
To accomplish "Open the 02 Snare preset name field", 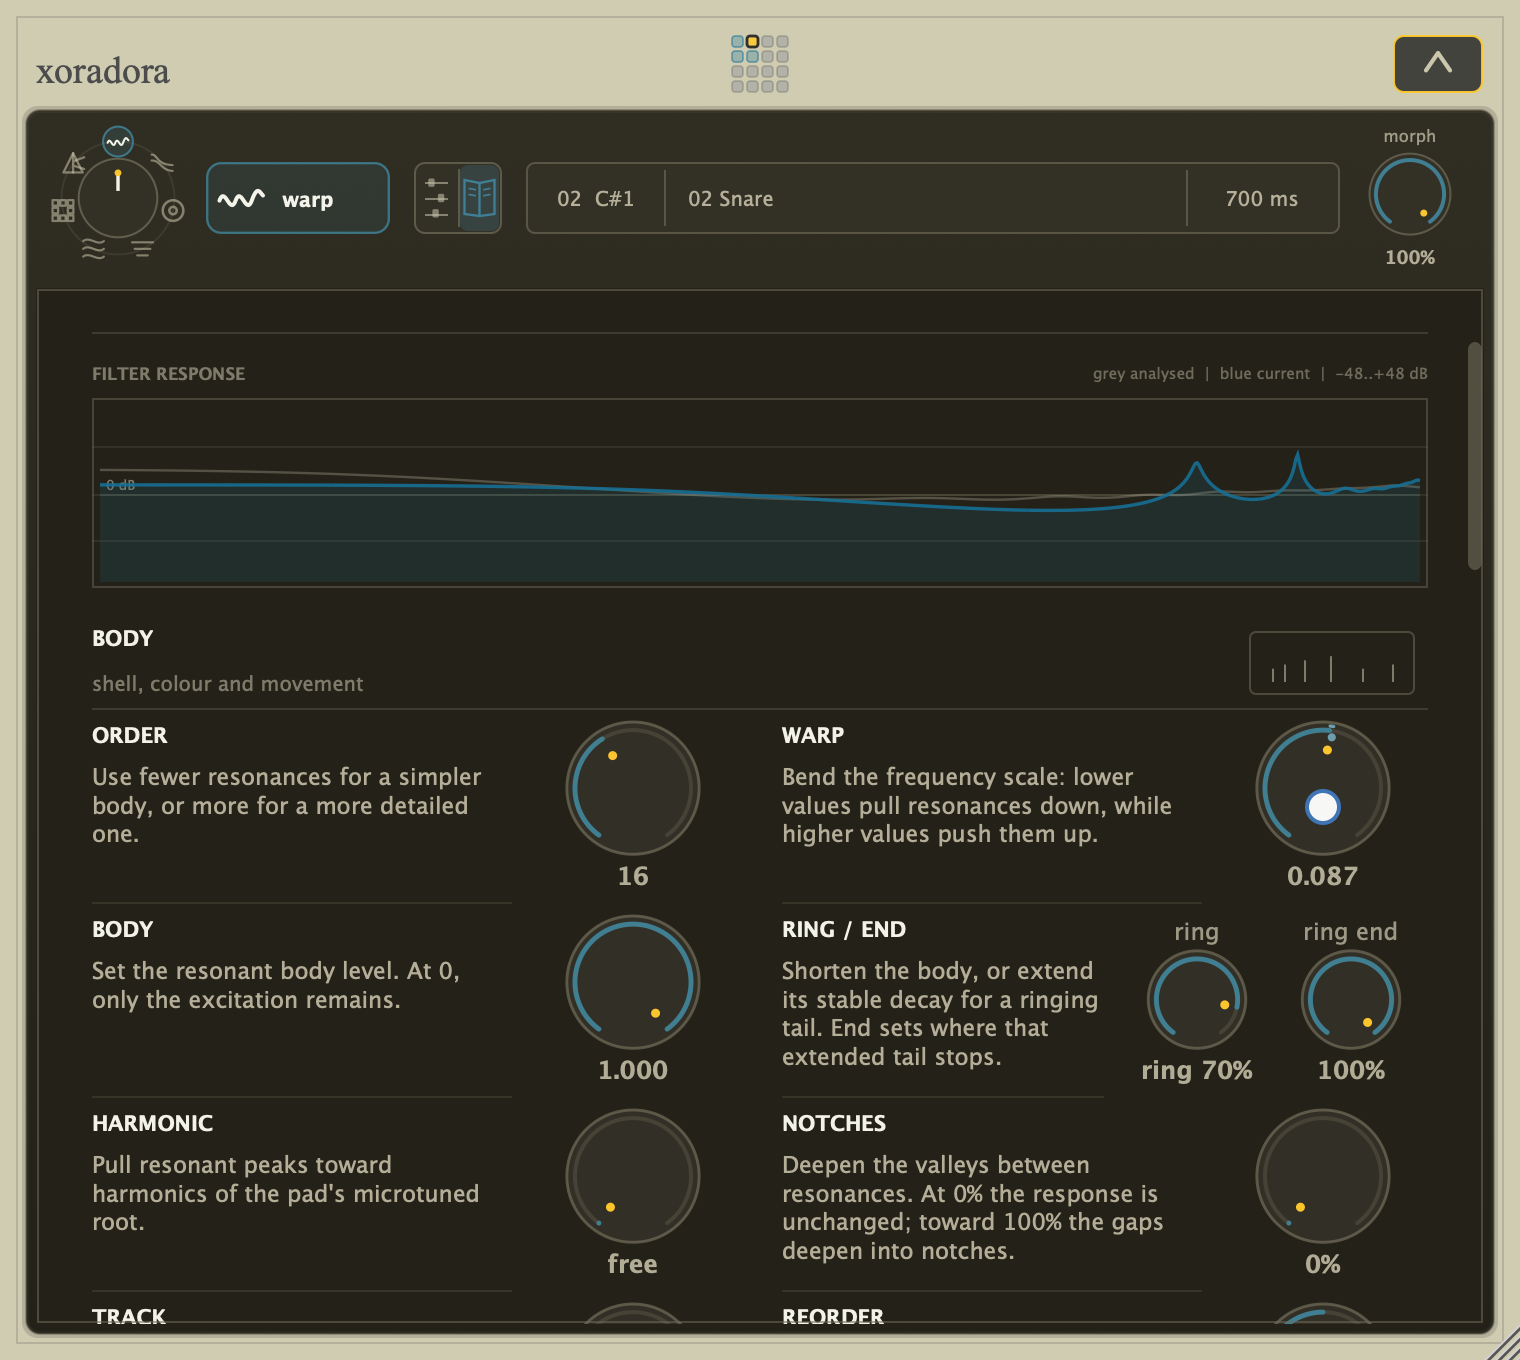I will [x=926, y=198].
